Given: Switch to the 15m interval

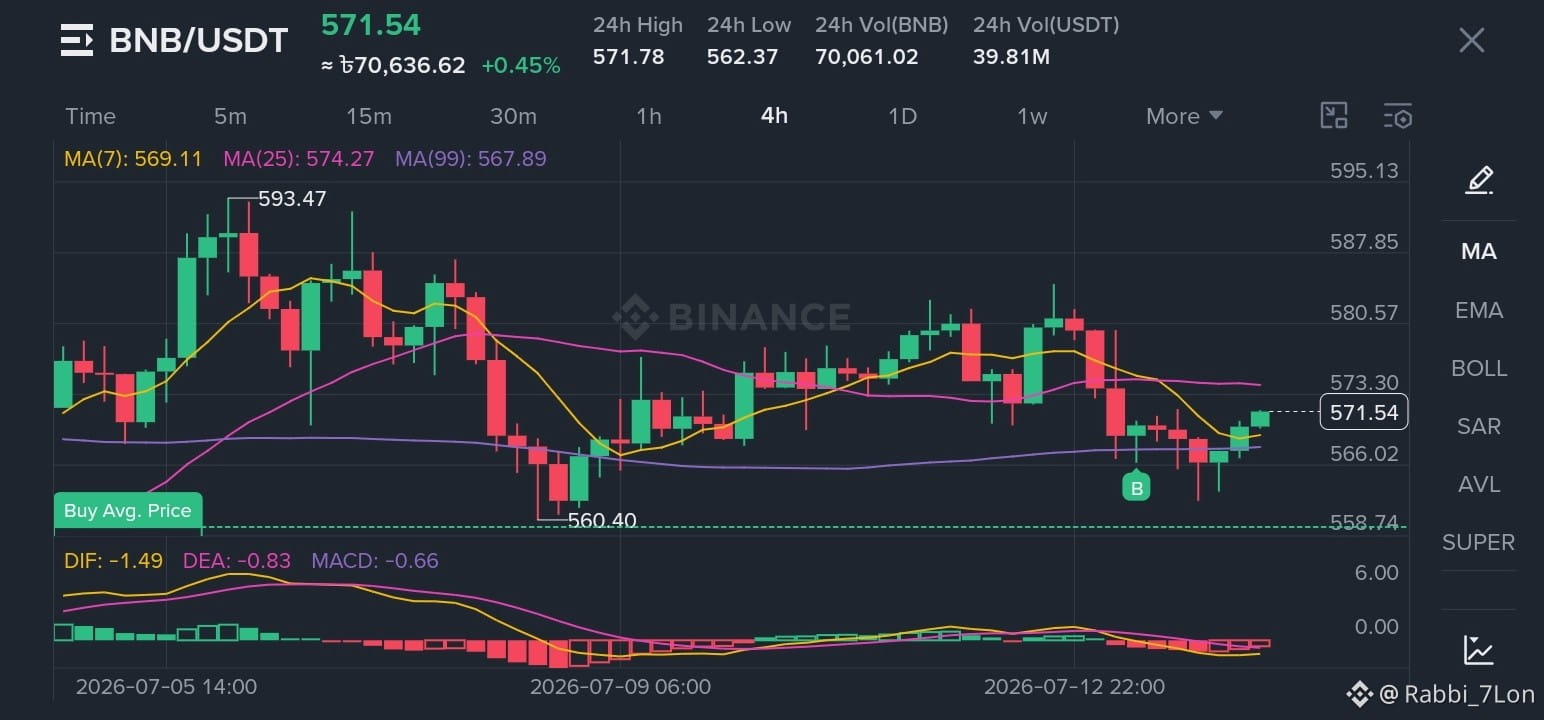Looking at the screenshot, I should (369, 116).
